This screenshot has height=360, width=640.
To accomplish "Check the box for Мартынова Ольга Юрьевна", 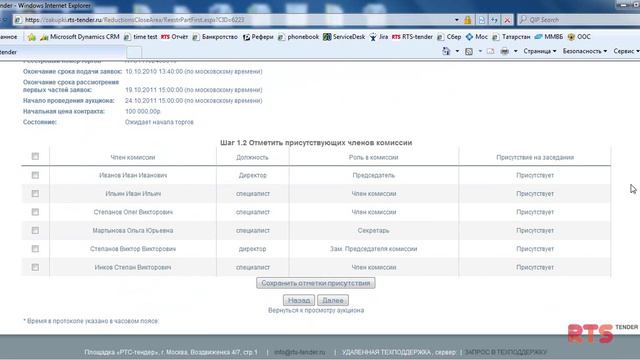I will point(35,230).
